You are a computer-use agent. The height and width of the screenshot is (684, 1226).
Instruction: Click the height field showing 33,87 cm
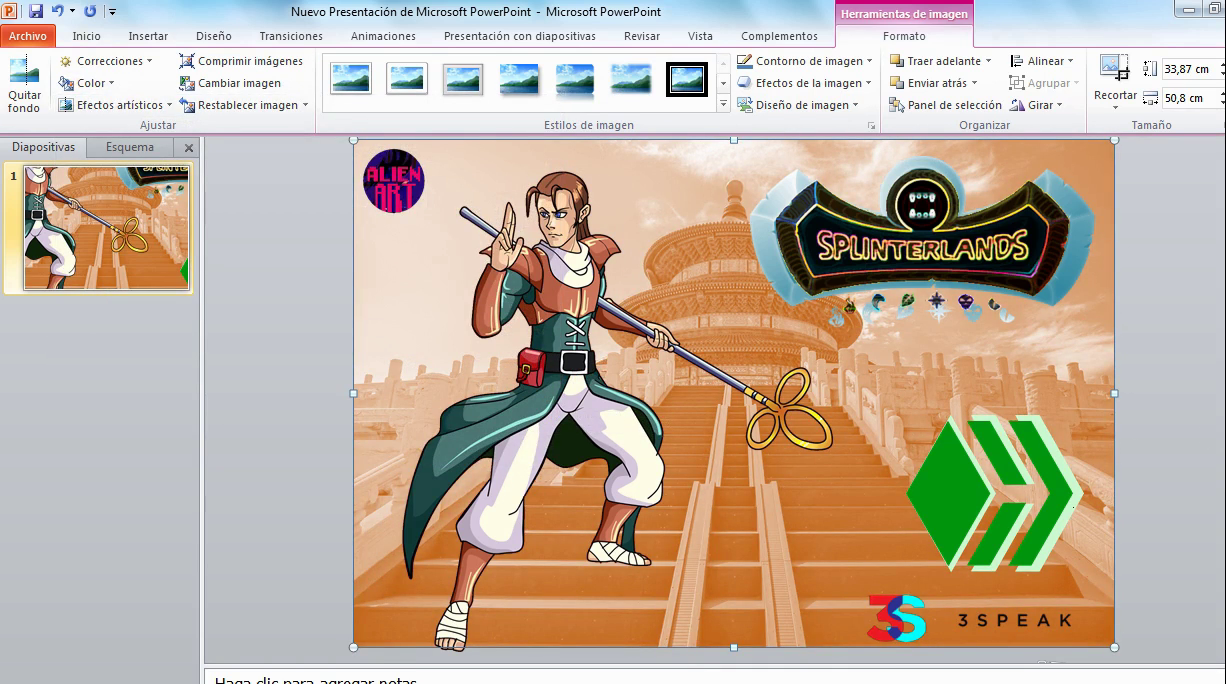[1188, 69]
